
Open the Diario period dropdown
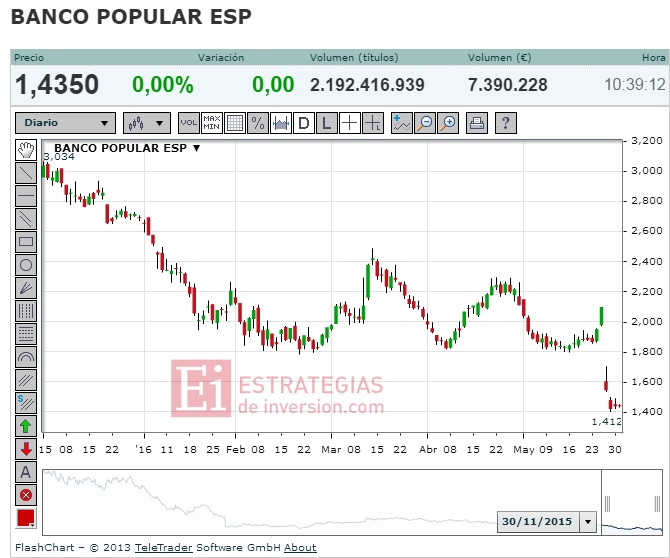pos(65,123)
